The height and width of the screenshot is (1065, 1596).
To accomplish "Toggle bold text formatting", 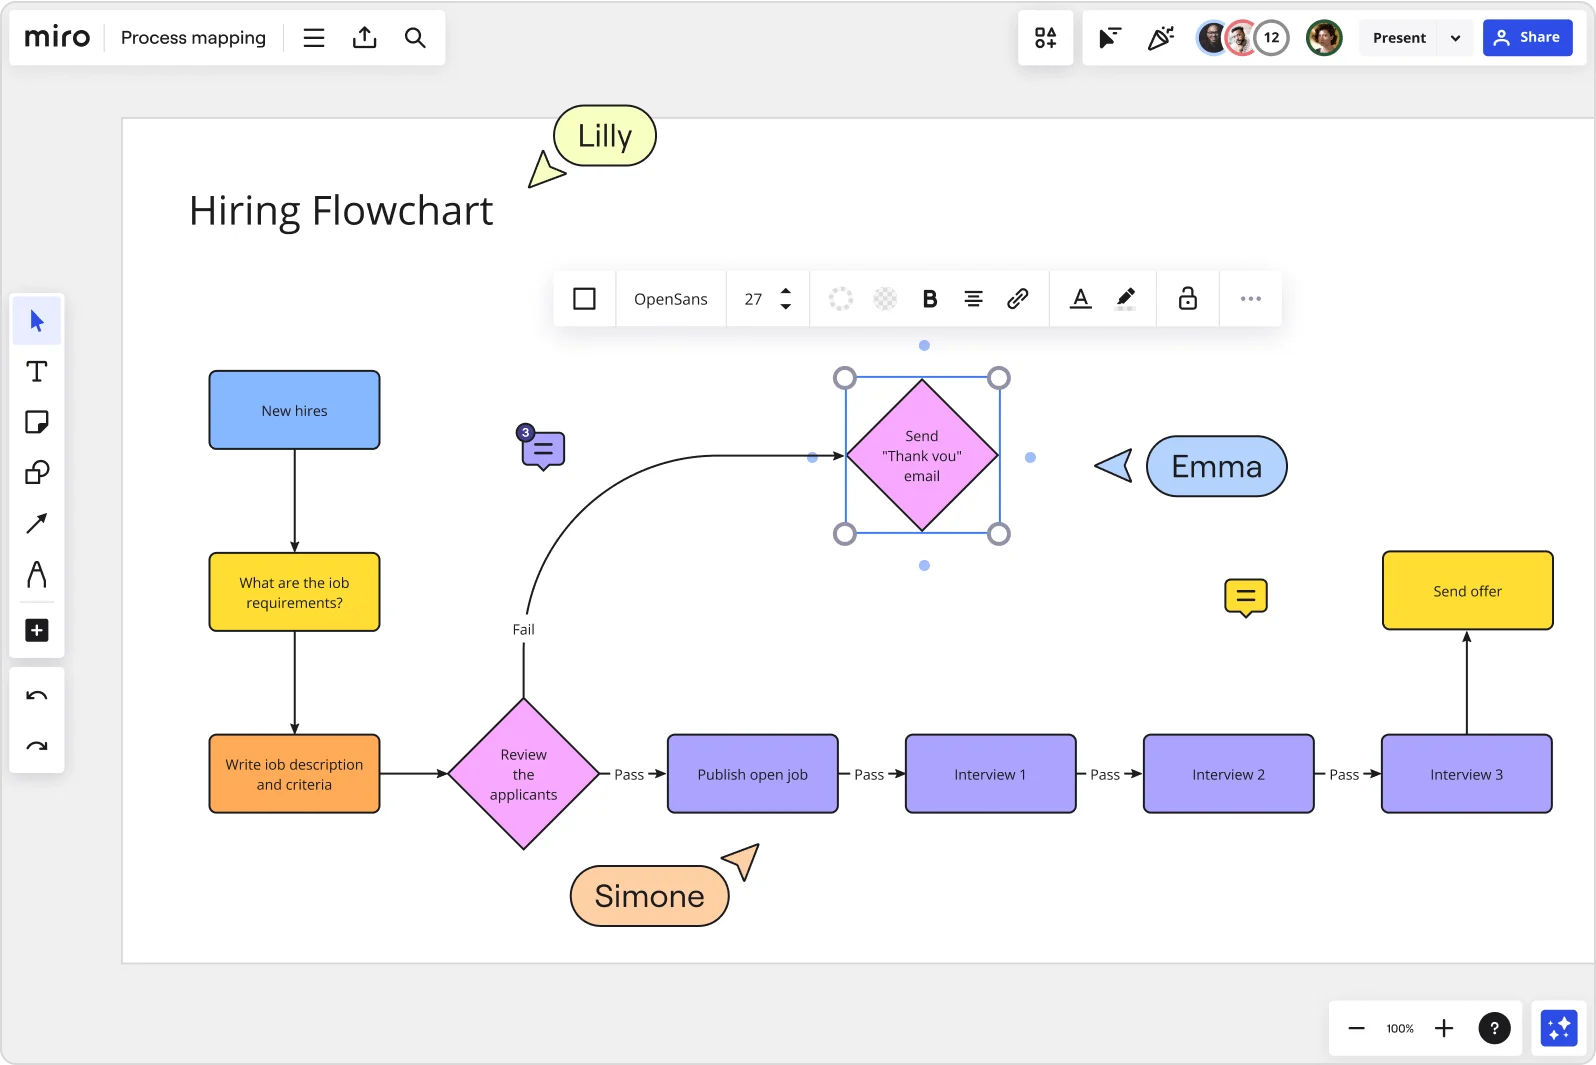I will click(x=929, y=299).
